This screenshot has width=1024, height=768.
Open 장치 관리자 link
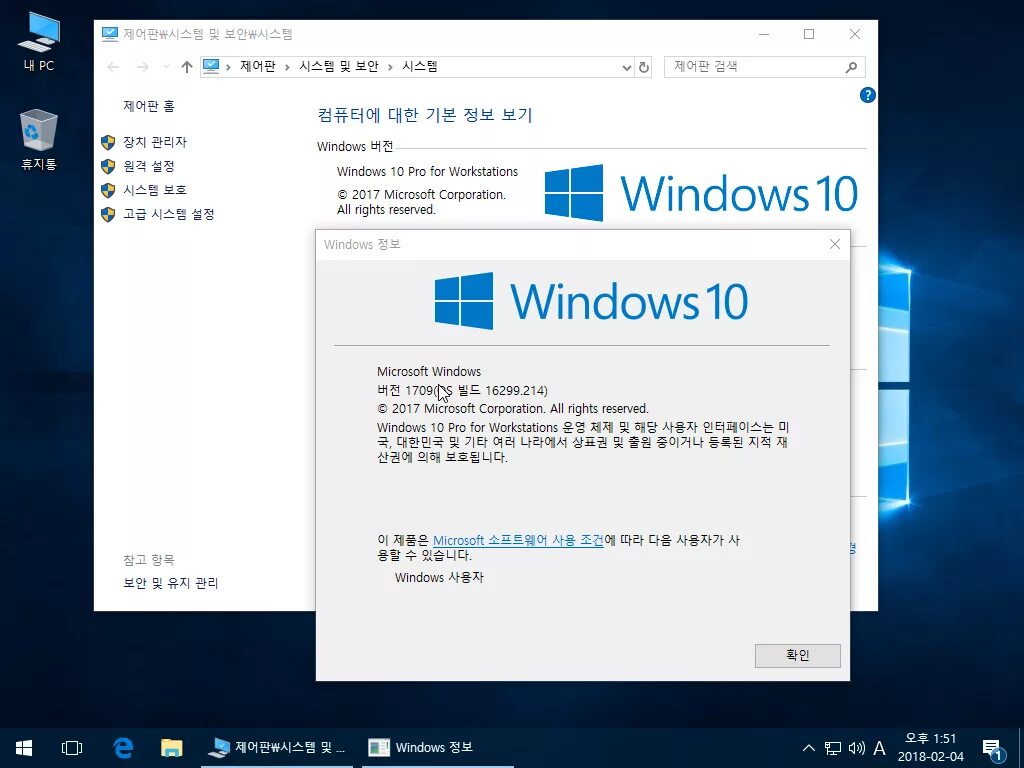click(155, 142)
